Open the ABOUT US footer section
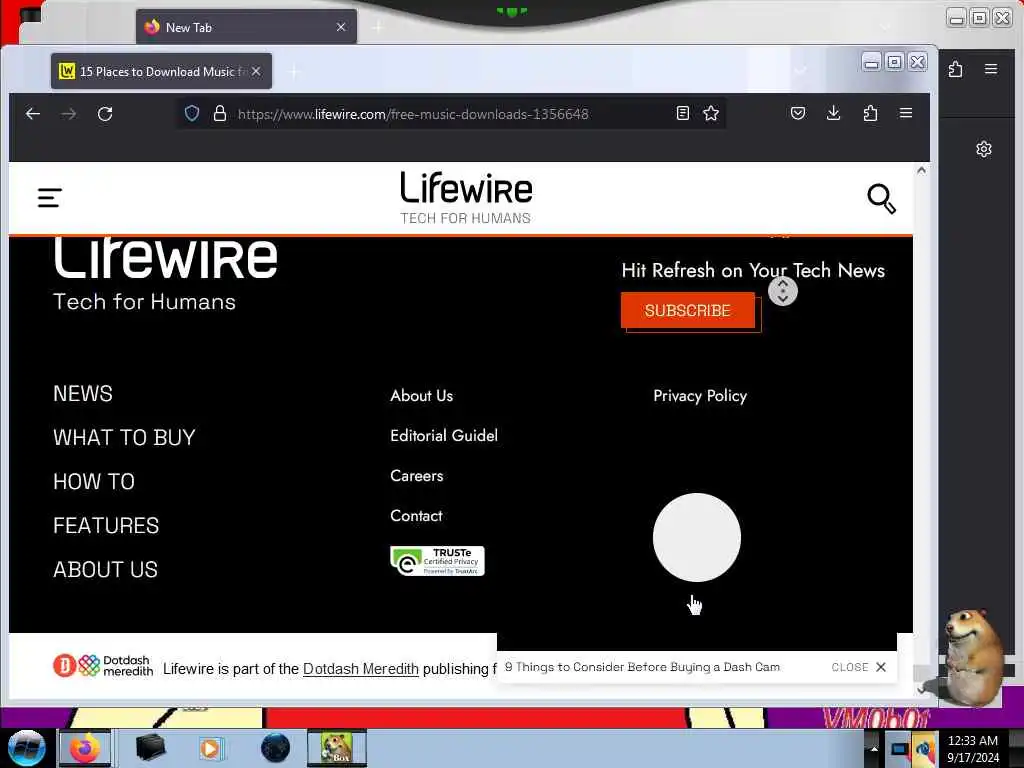 [x=105, y=569]
